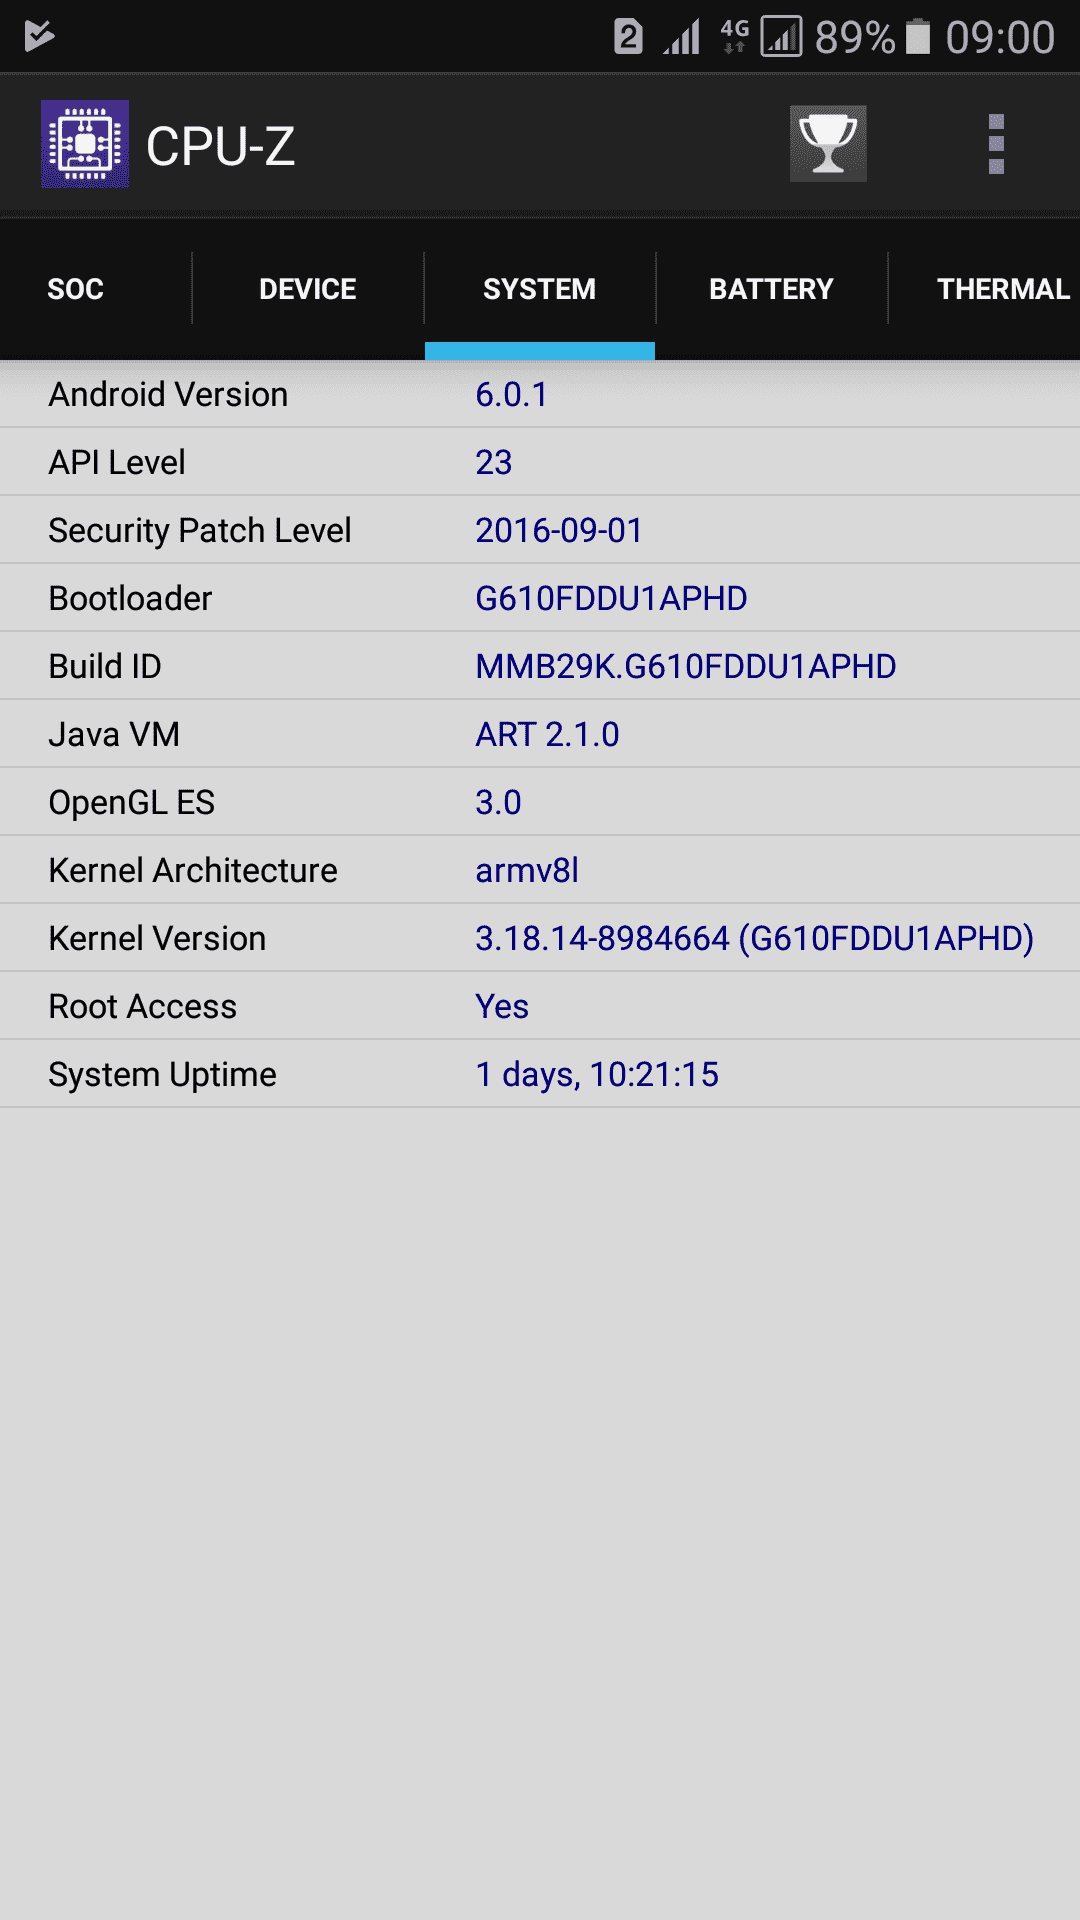Image resolution: width=1080 pixels, height=1920 pixels.
Task: Select the Android Version label
Action: 168,394
